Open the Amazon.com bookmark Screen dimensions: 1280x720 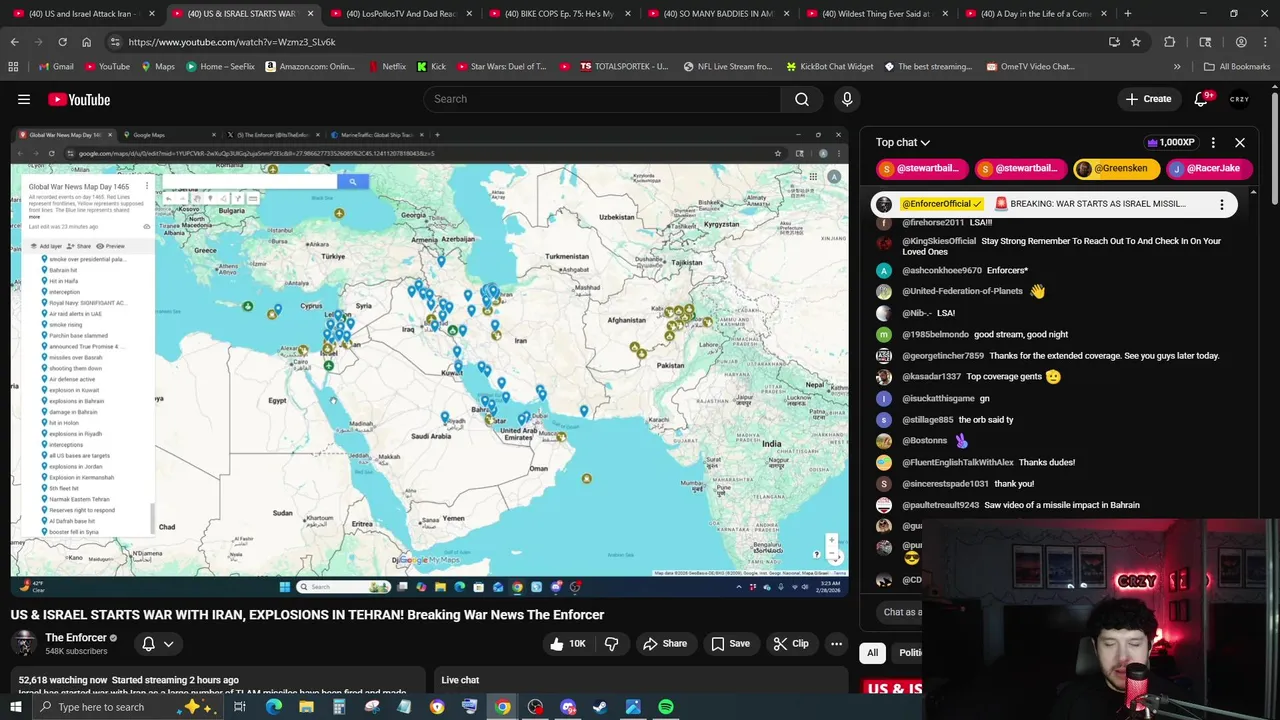(x=308, y=66)
